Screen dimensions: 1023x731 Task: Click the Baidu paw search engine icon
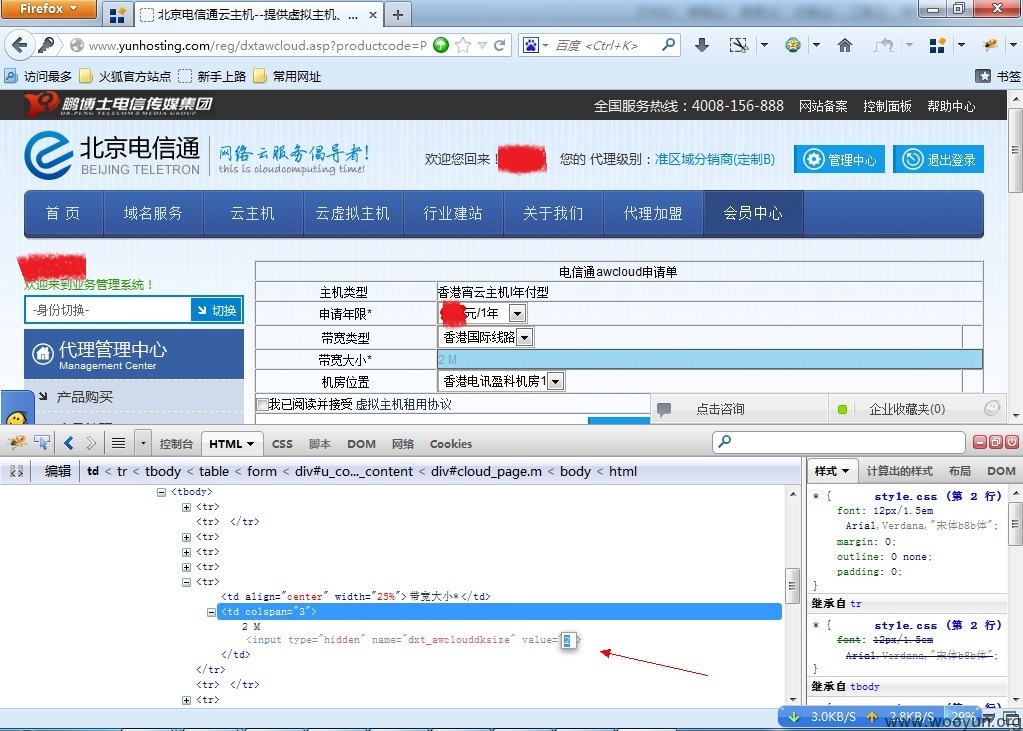pyautogui.click(x=531, y=45)
